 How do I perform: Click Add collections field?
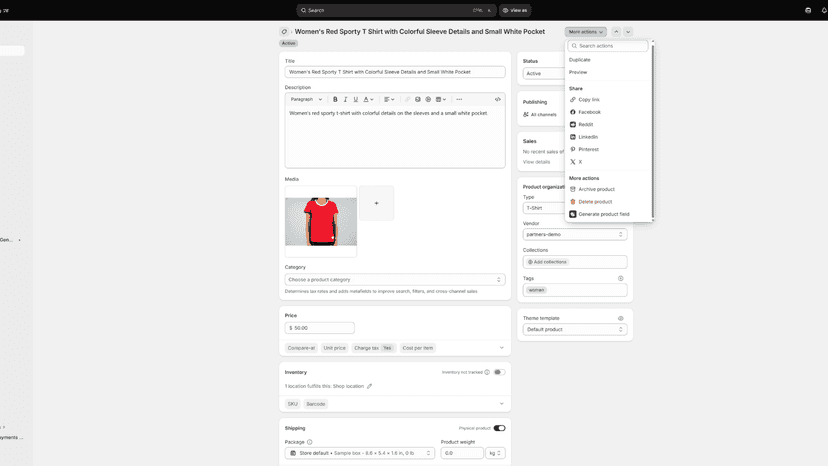[575, 262]
